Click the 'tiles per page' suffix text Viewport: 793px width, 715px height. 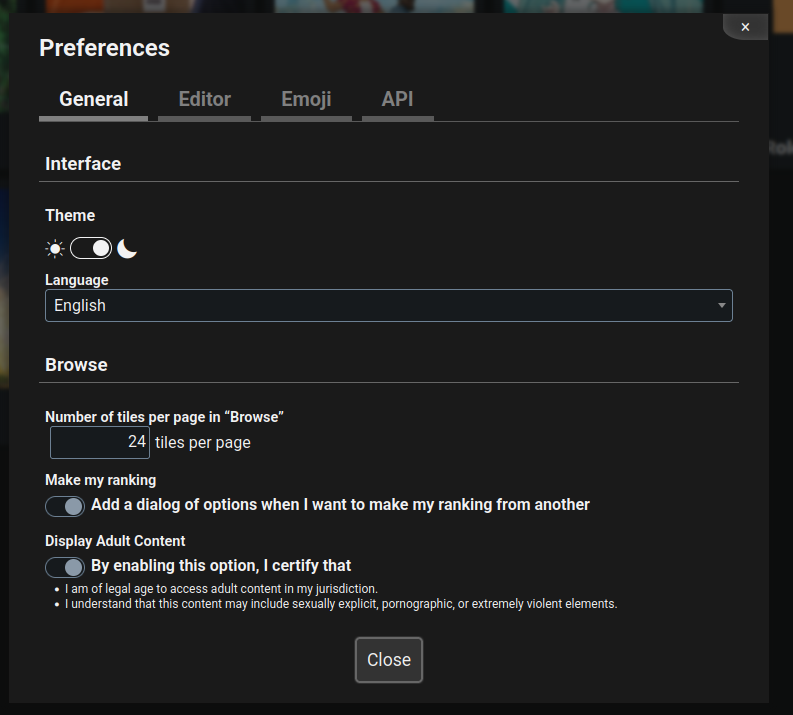203,442
